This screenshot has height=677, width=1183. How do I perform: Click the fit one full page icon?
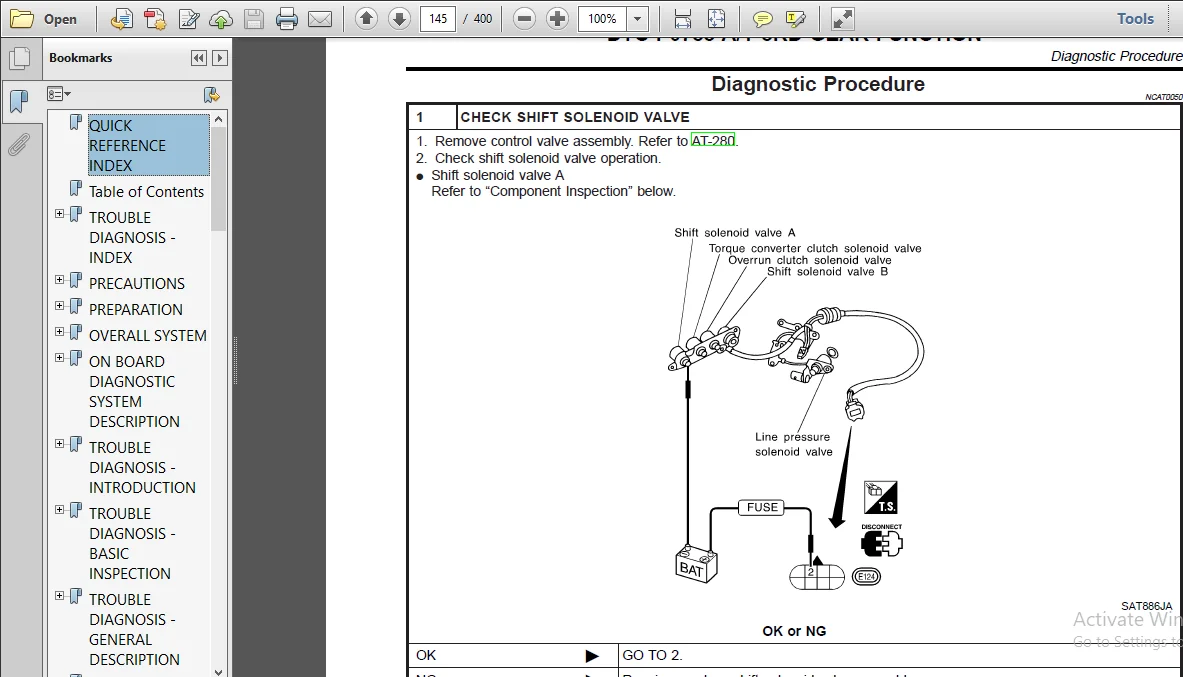click(716, 19)
